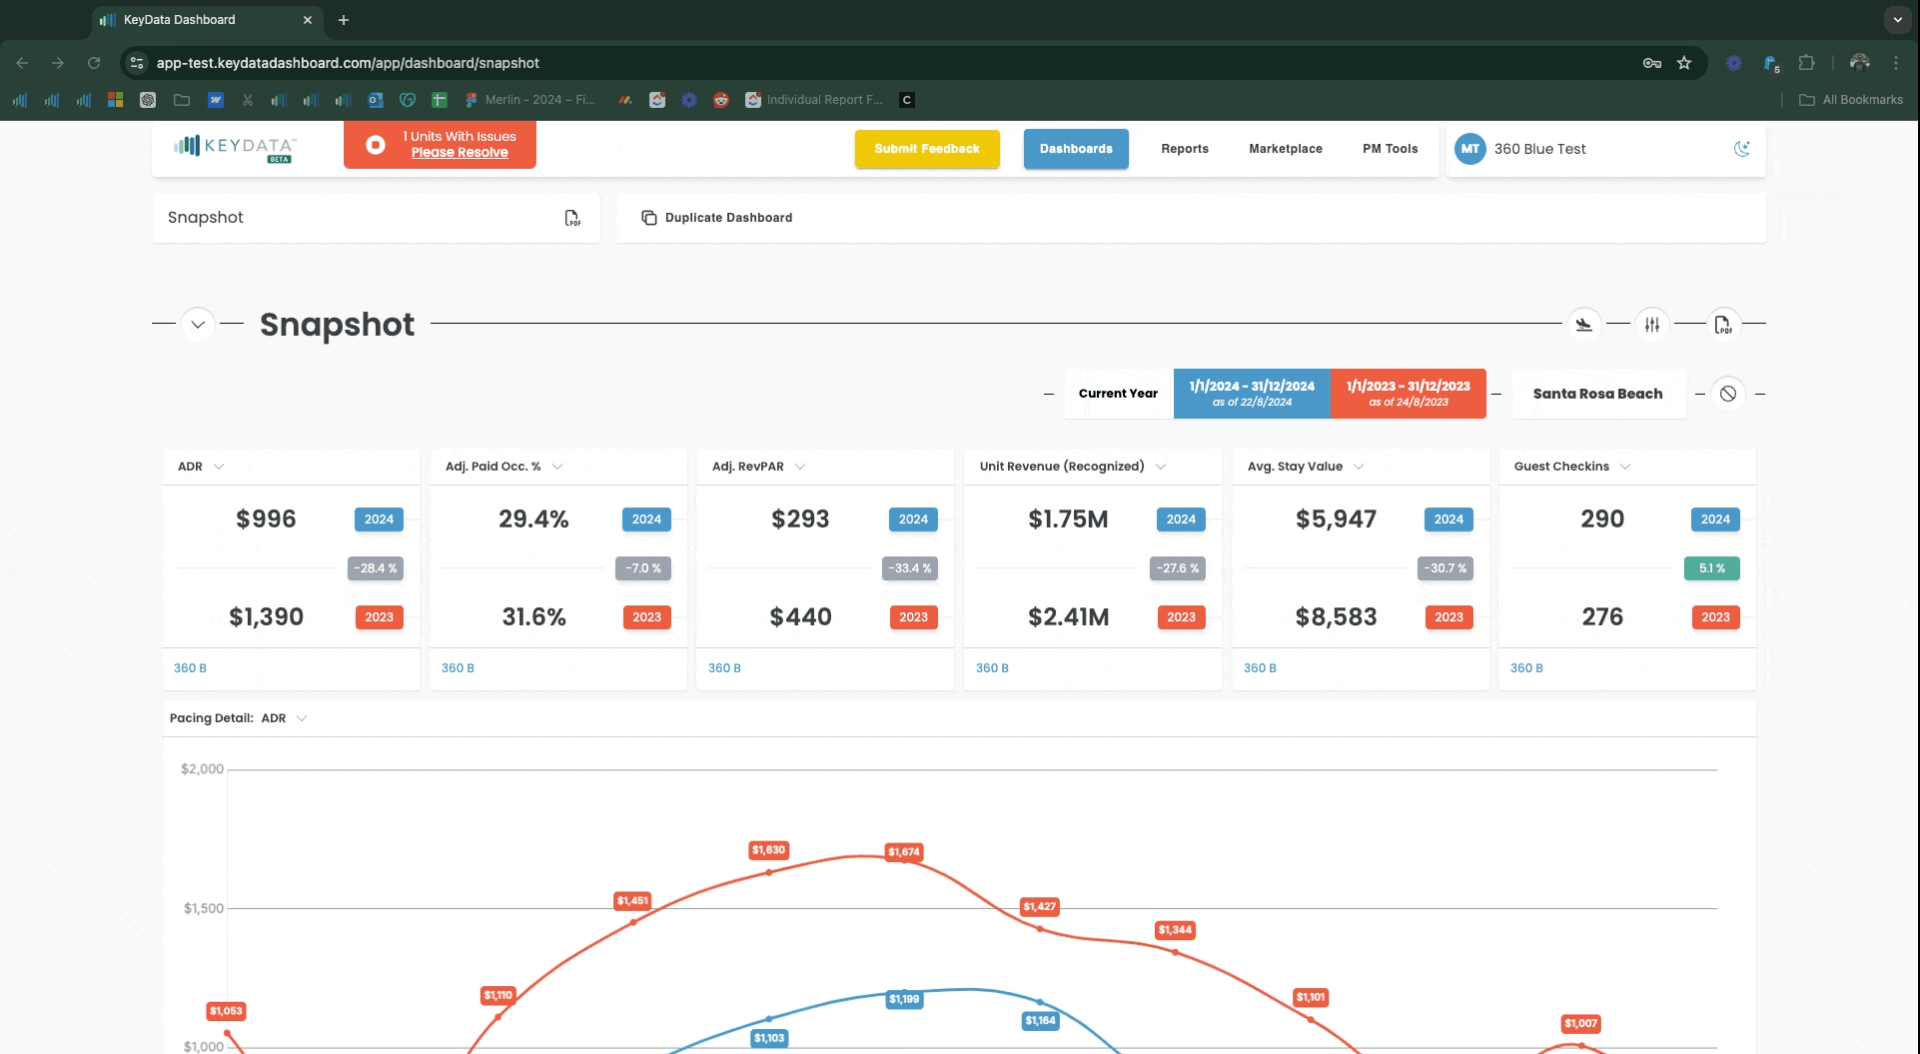Click the $1,674 data point label
The width and height of the screenshot is (1920, 1054).
click(x=904, y=852)
